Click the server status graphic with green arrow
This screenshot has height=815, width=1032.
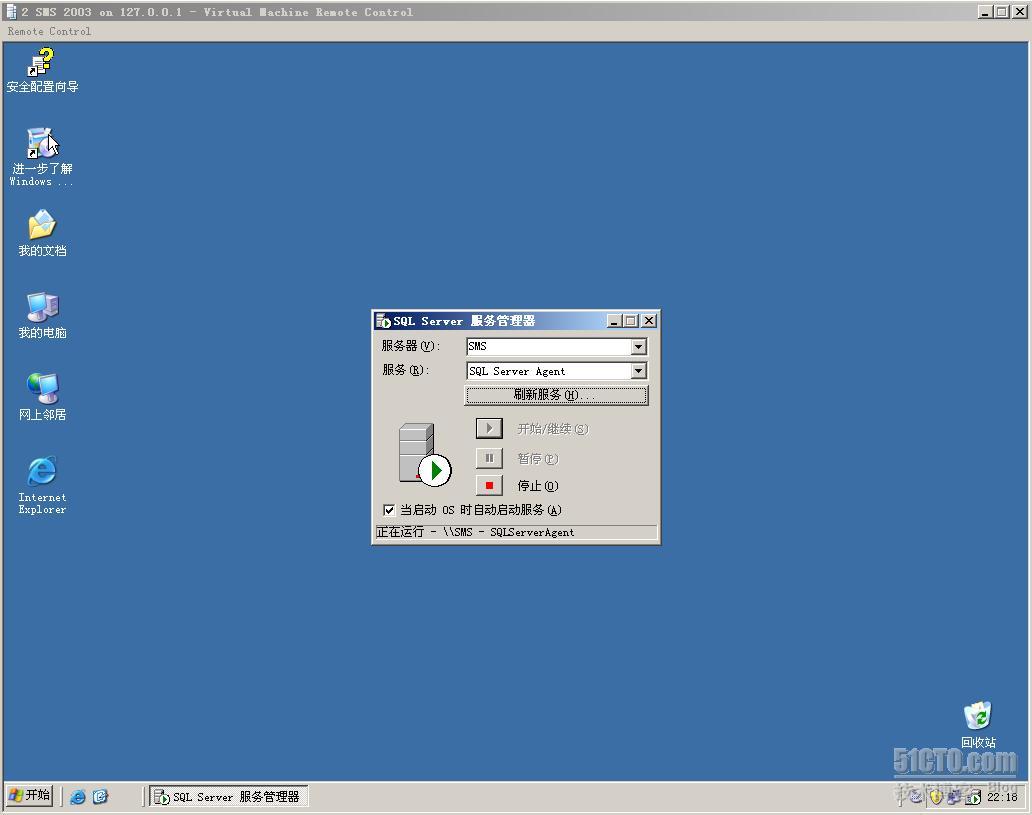coord(424,454)
